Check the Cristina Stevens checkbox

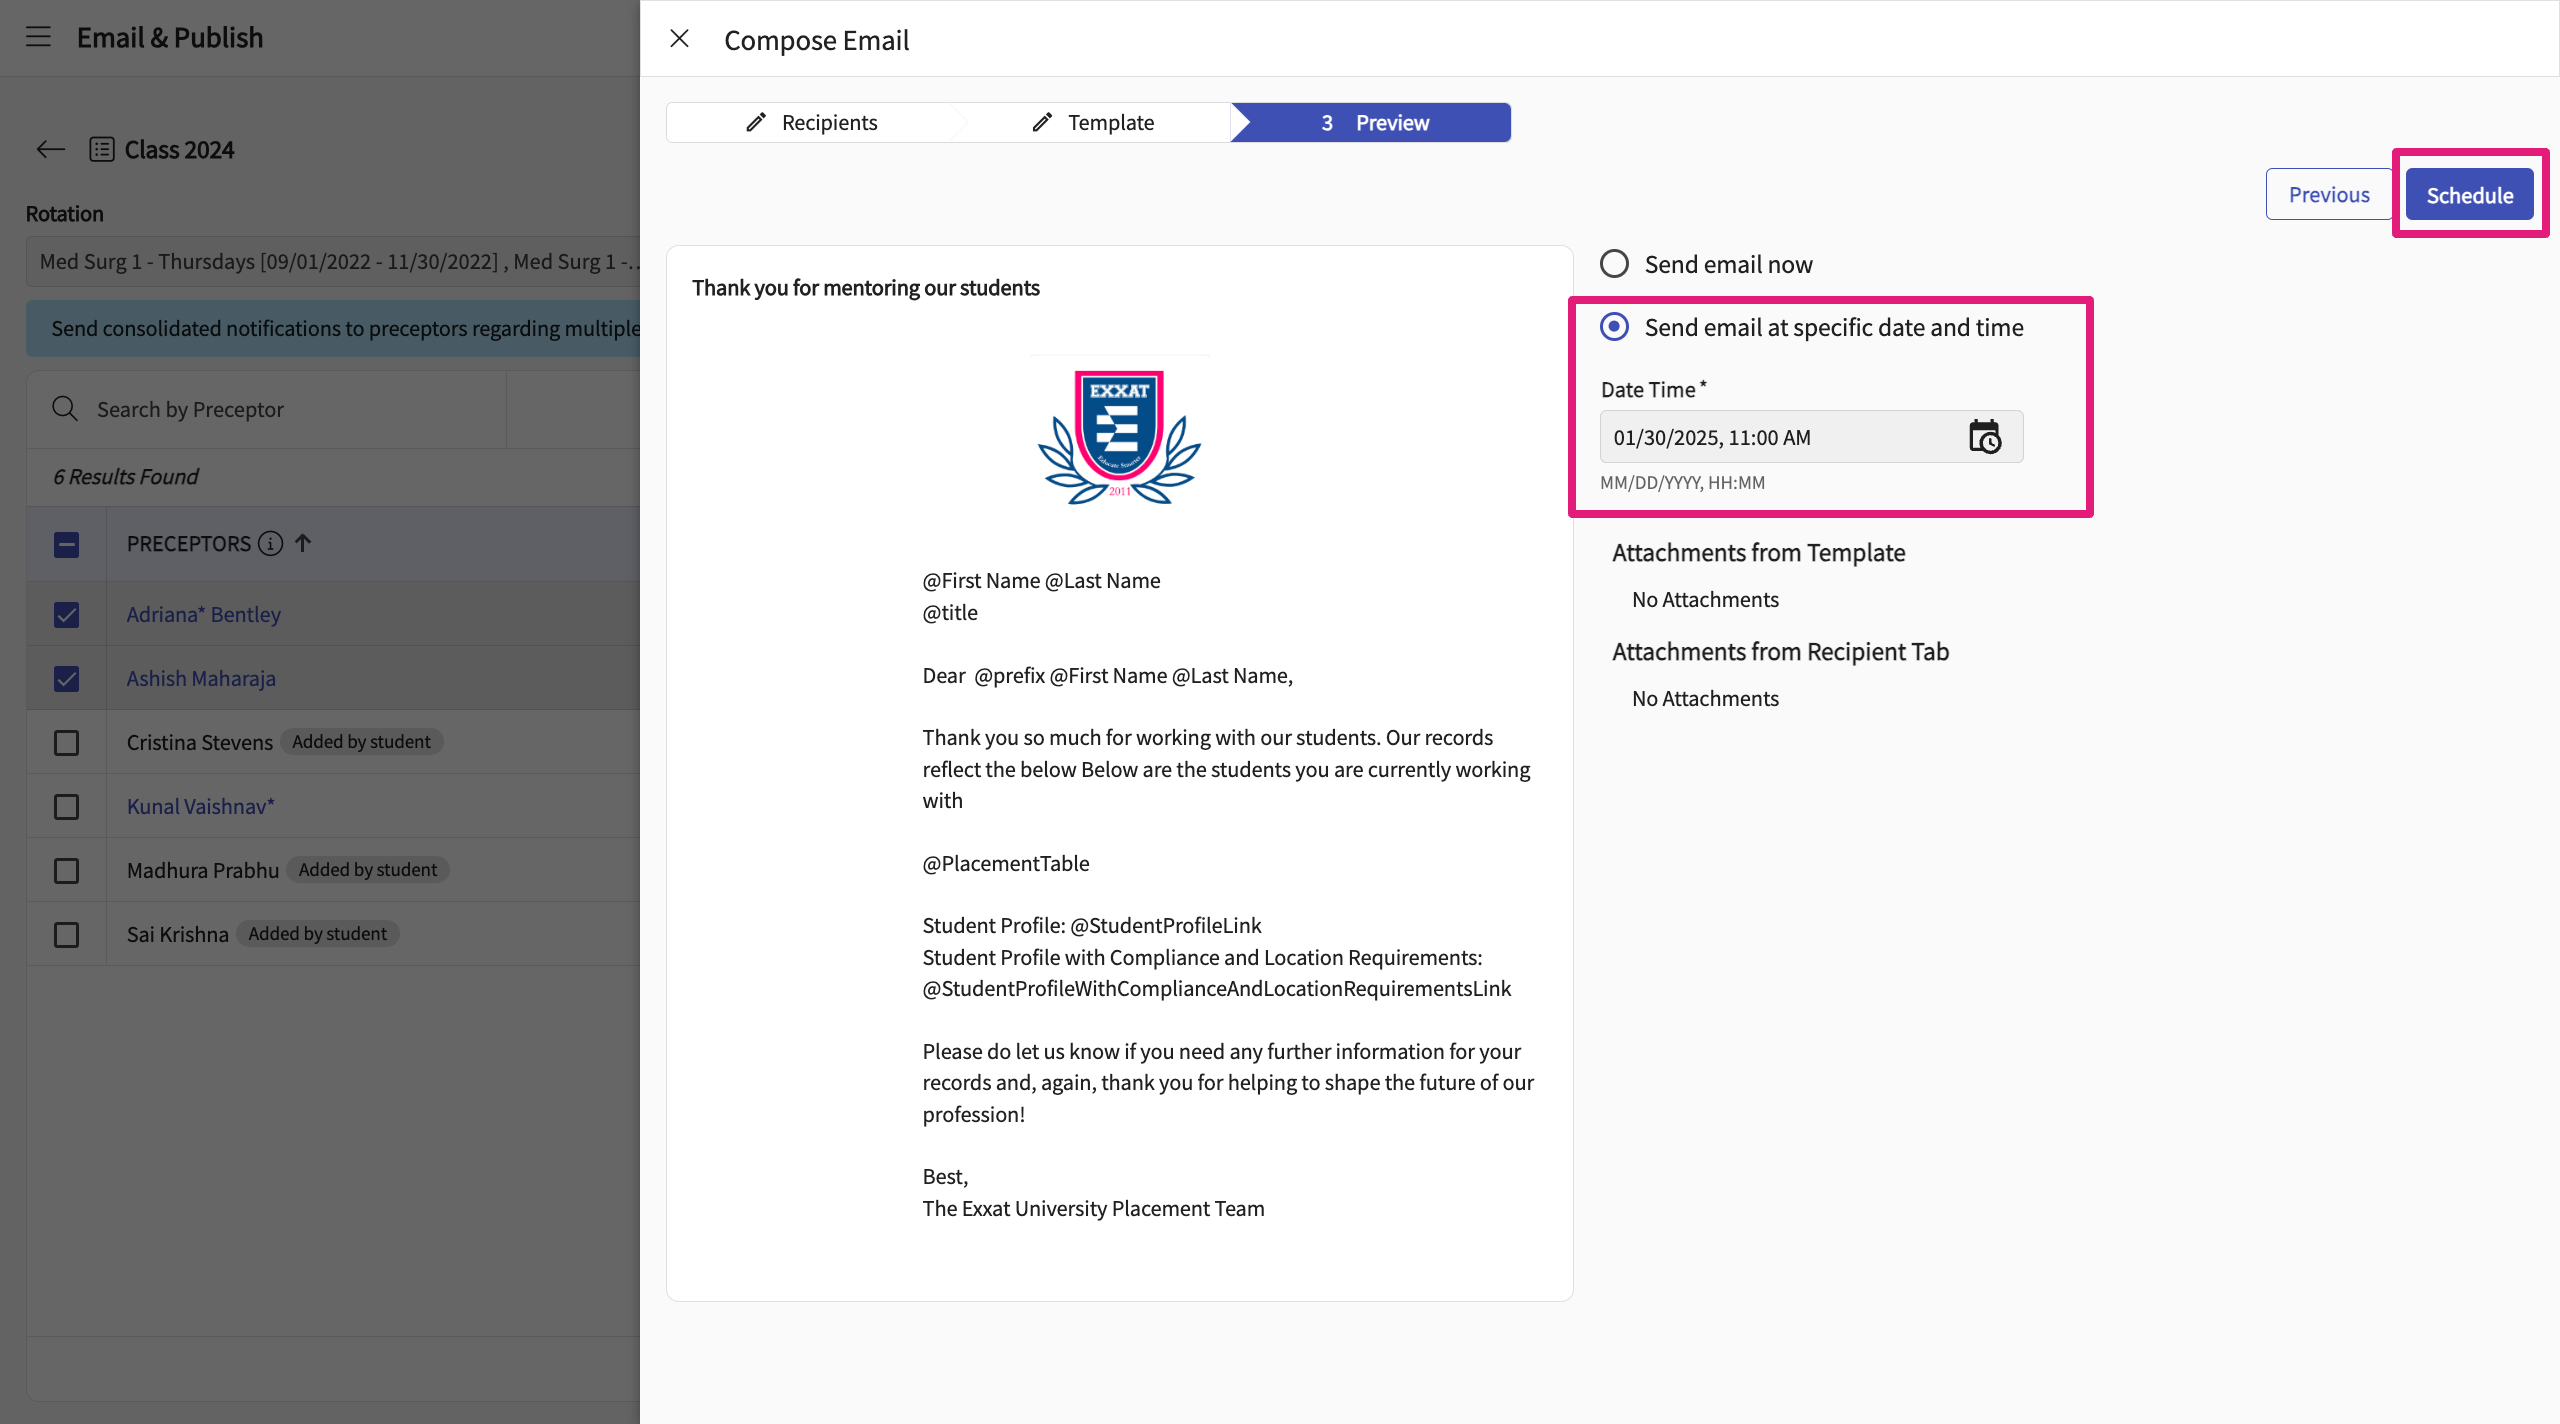(66, 743)
